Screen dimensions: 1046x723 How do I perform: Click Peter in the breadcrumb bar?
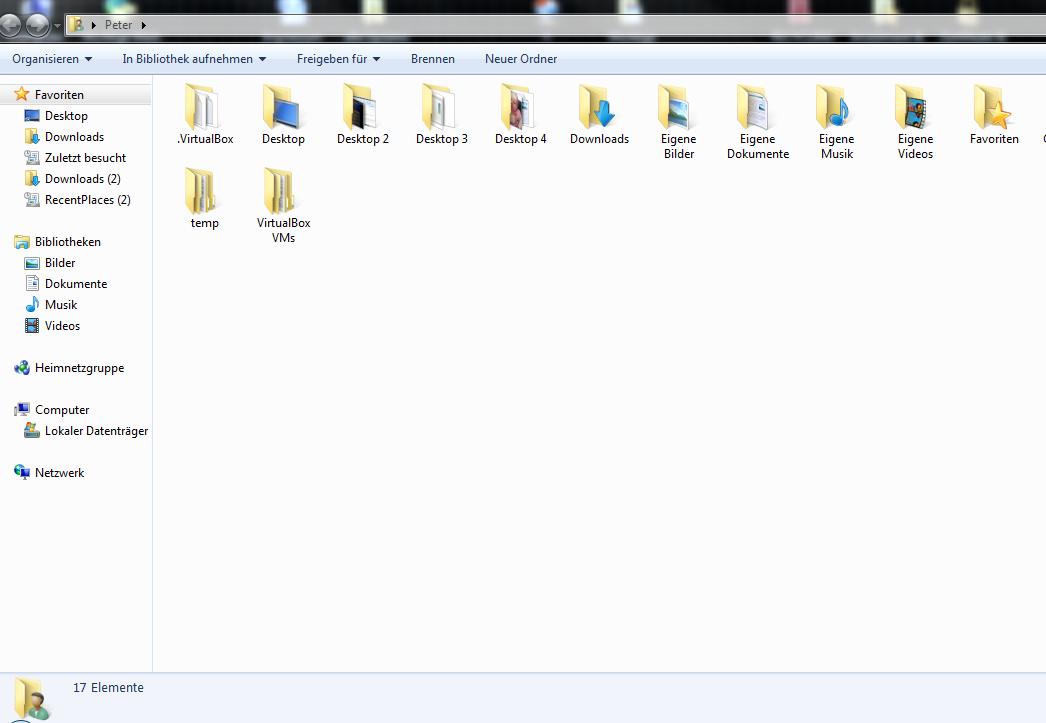click(x=118, y=24)
